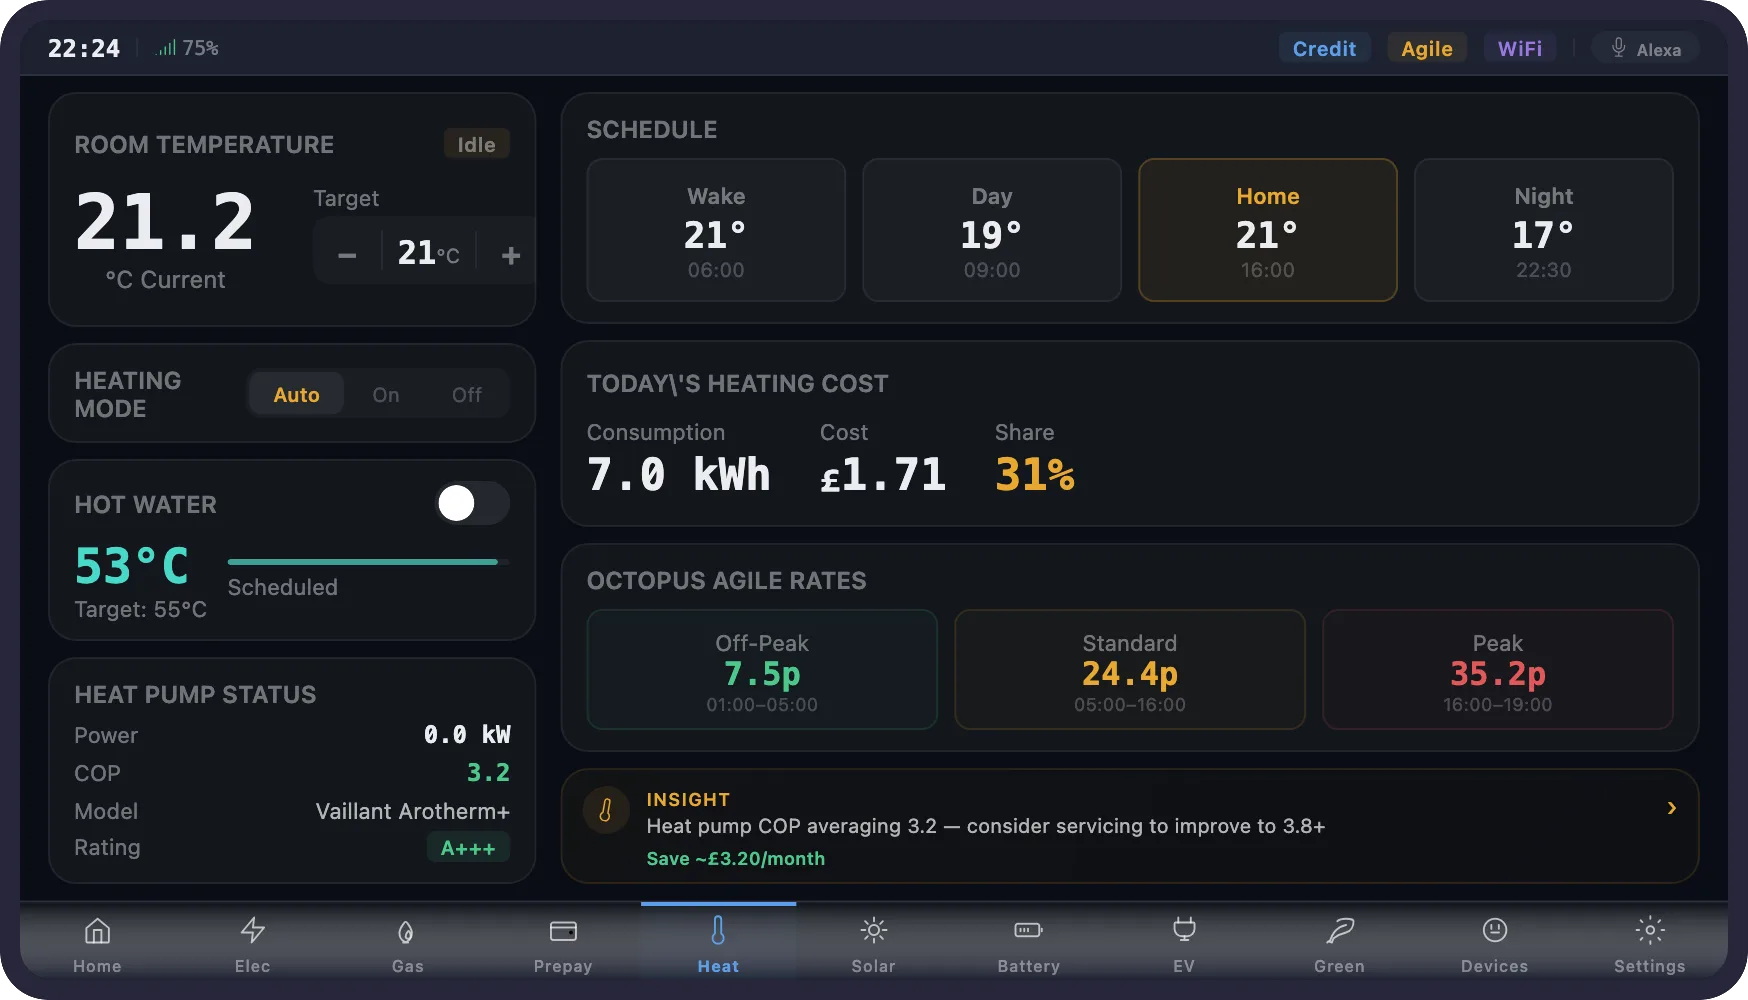Image resolution: width=1748 pixels, height=1000 pixels.
Task: Set heating mode to Off
Action: point(466,394)
